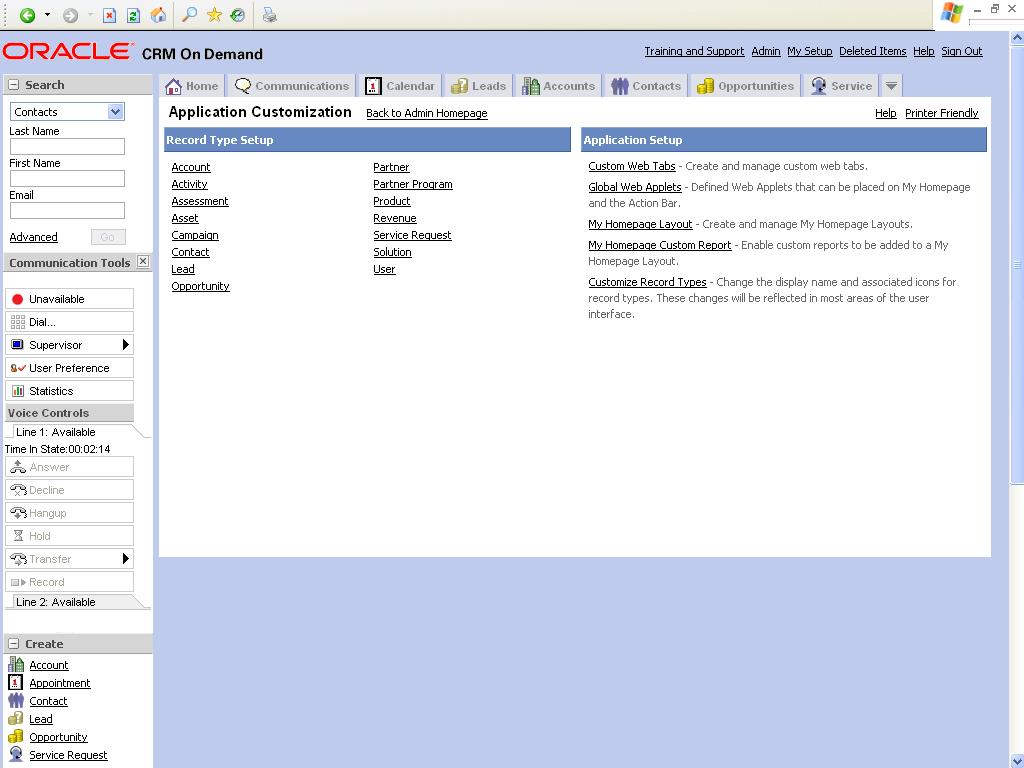Open the Home tab
The height and width of the screenshot is (768, 1024).
[x=191, y=86]
